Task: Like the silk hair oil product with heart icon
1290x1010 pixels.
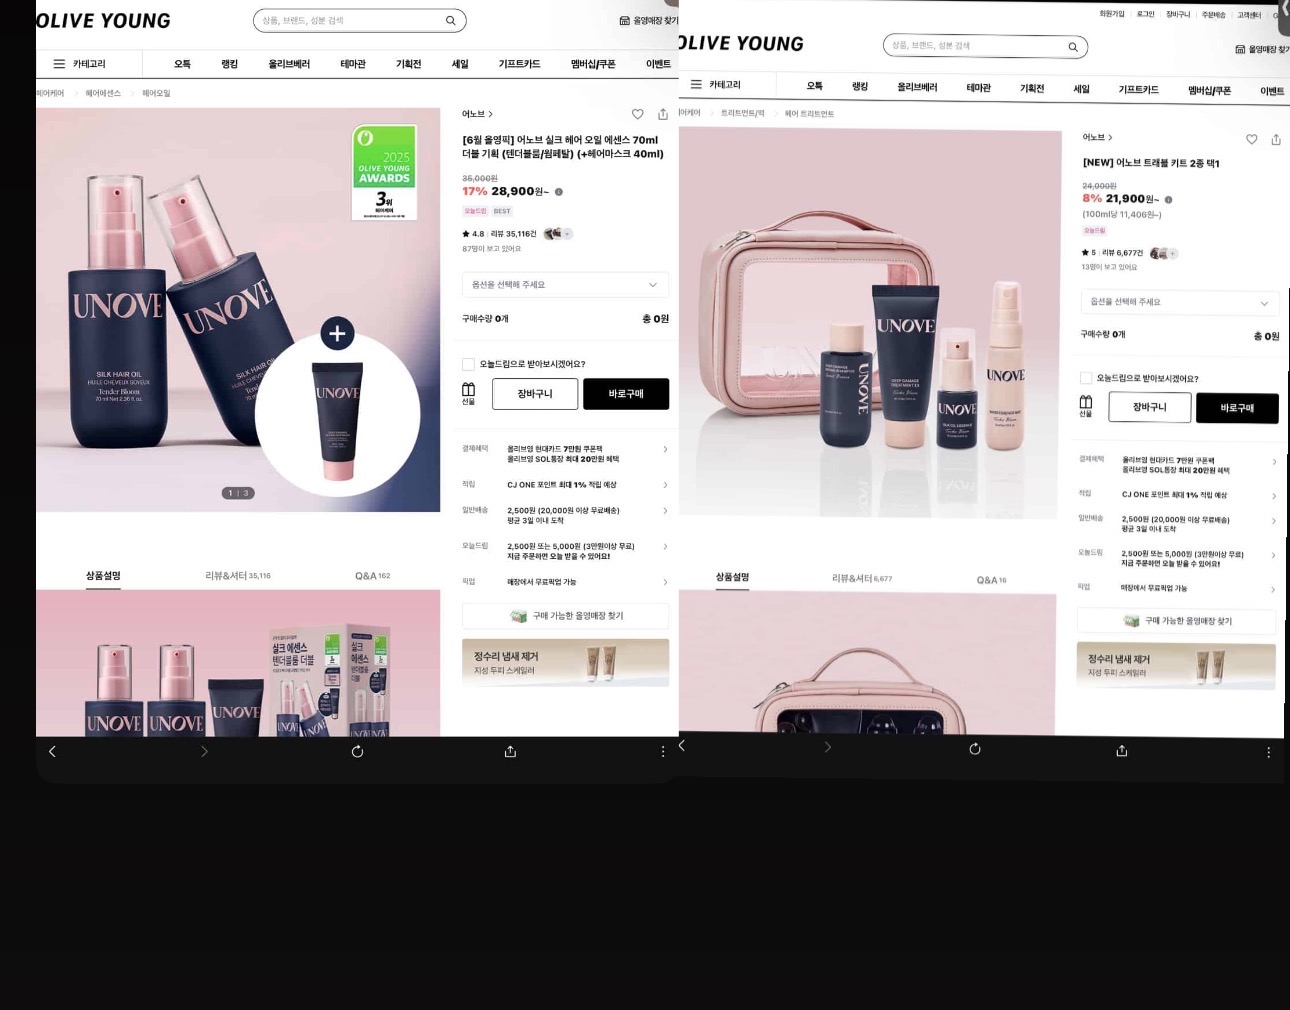Action: click(638, 114)
